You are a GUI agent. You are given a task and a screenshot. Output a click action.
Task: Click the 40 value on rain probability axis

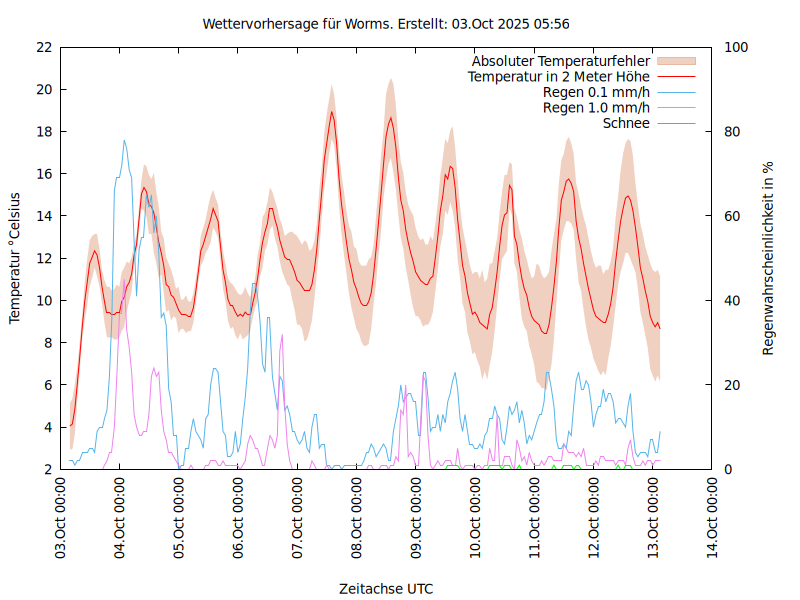(731, 301)
